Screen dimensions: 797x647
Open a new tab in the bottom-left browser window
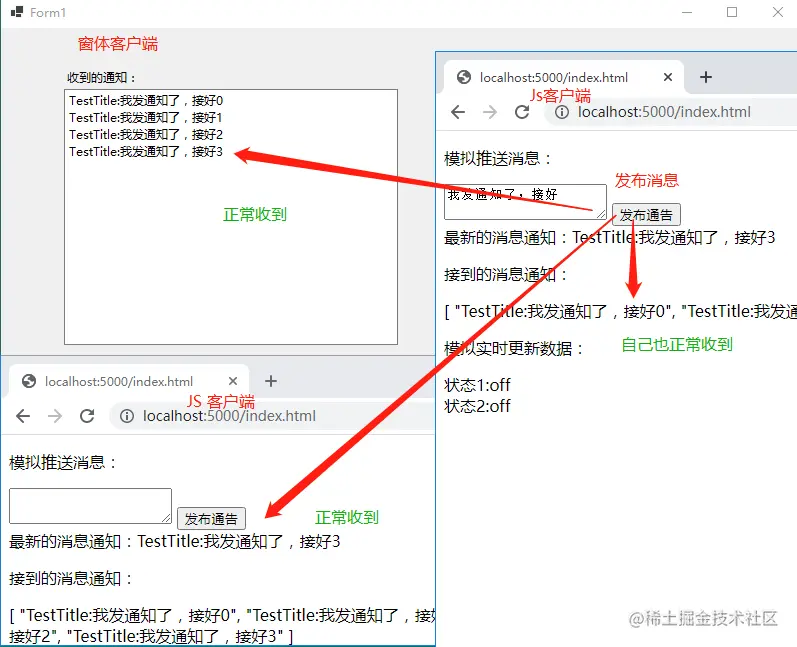(271, 381)
